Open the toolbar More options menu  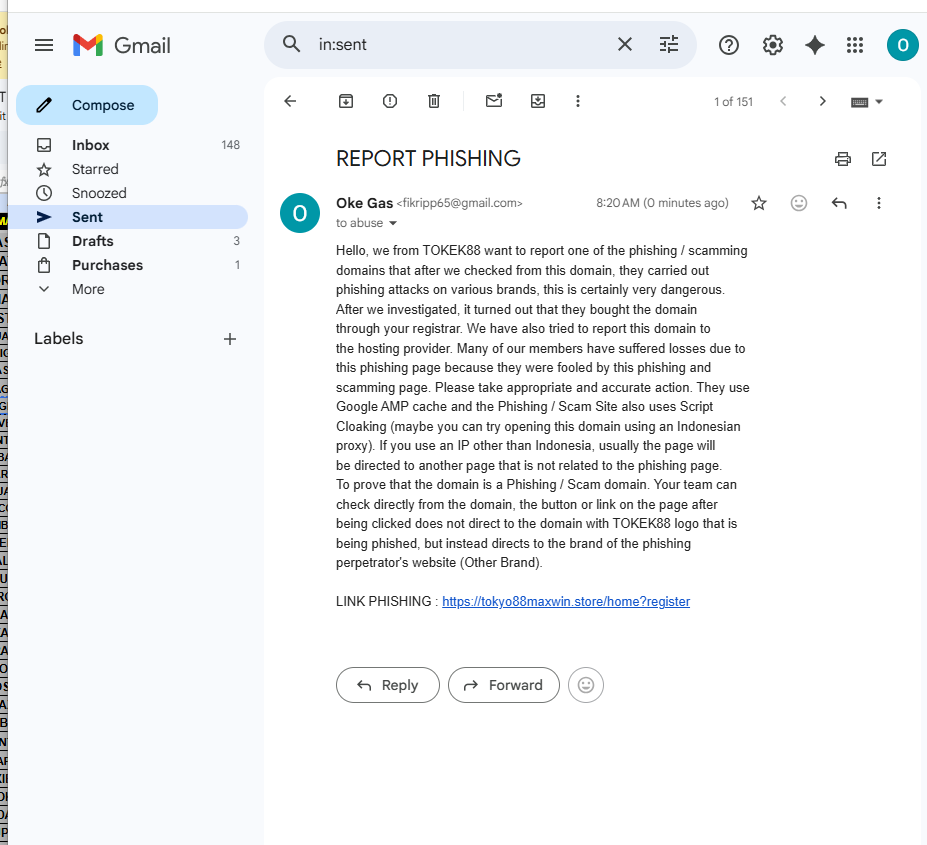pos(578,101)
